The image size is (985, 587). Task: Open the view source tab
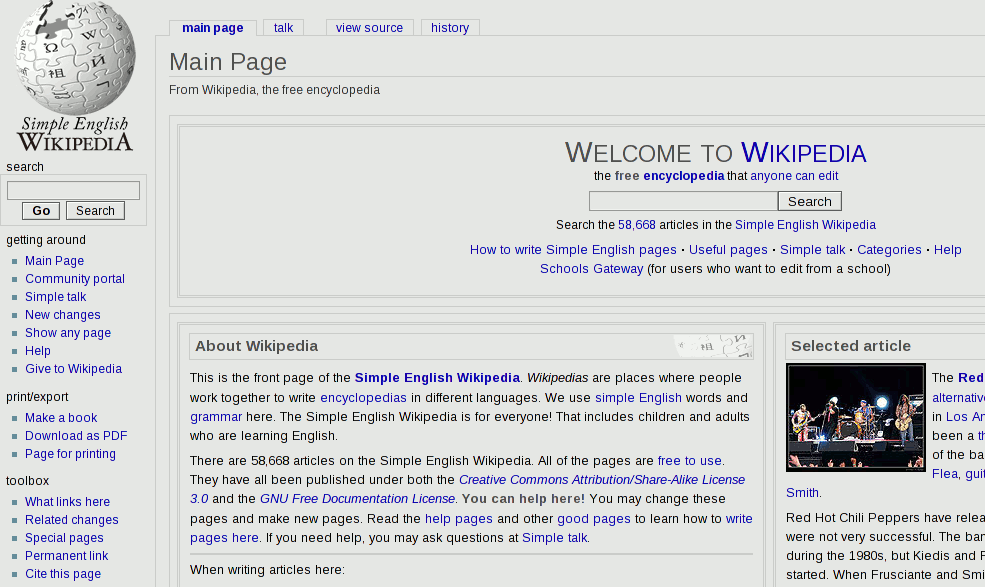pos(369,28)
